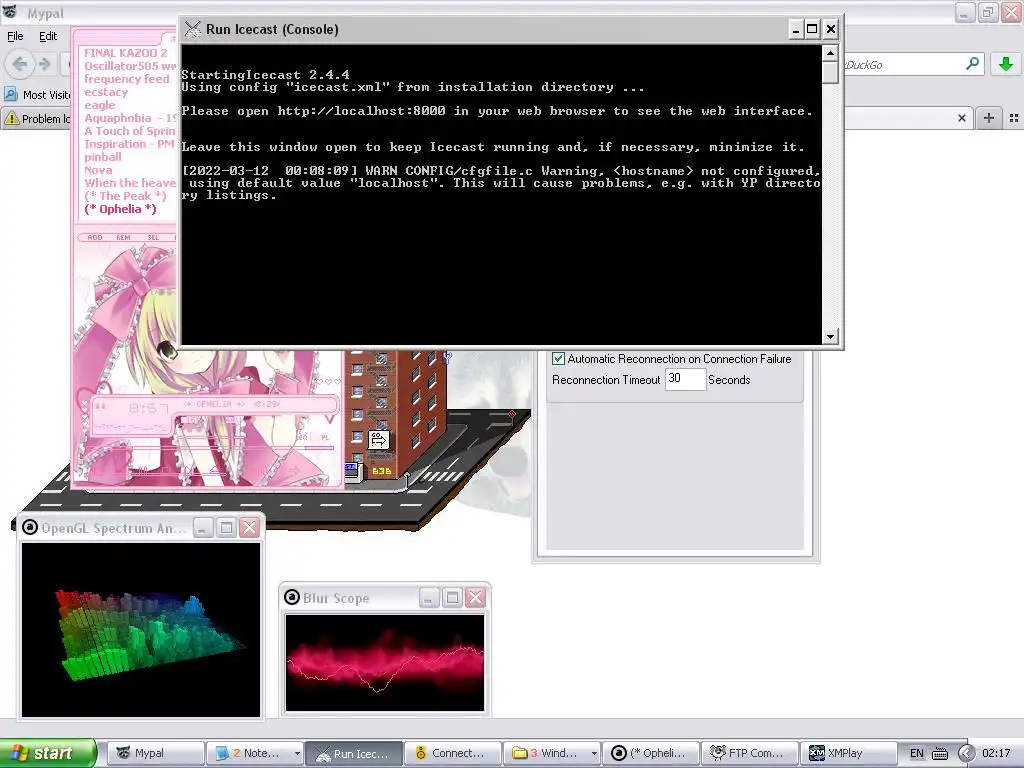The height and width of the screenshot is (768, 1024).
Task: Select (* The Peak *) track
Action: tap(125, 196)
